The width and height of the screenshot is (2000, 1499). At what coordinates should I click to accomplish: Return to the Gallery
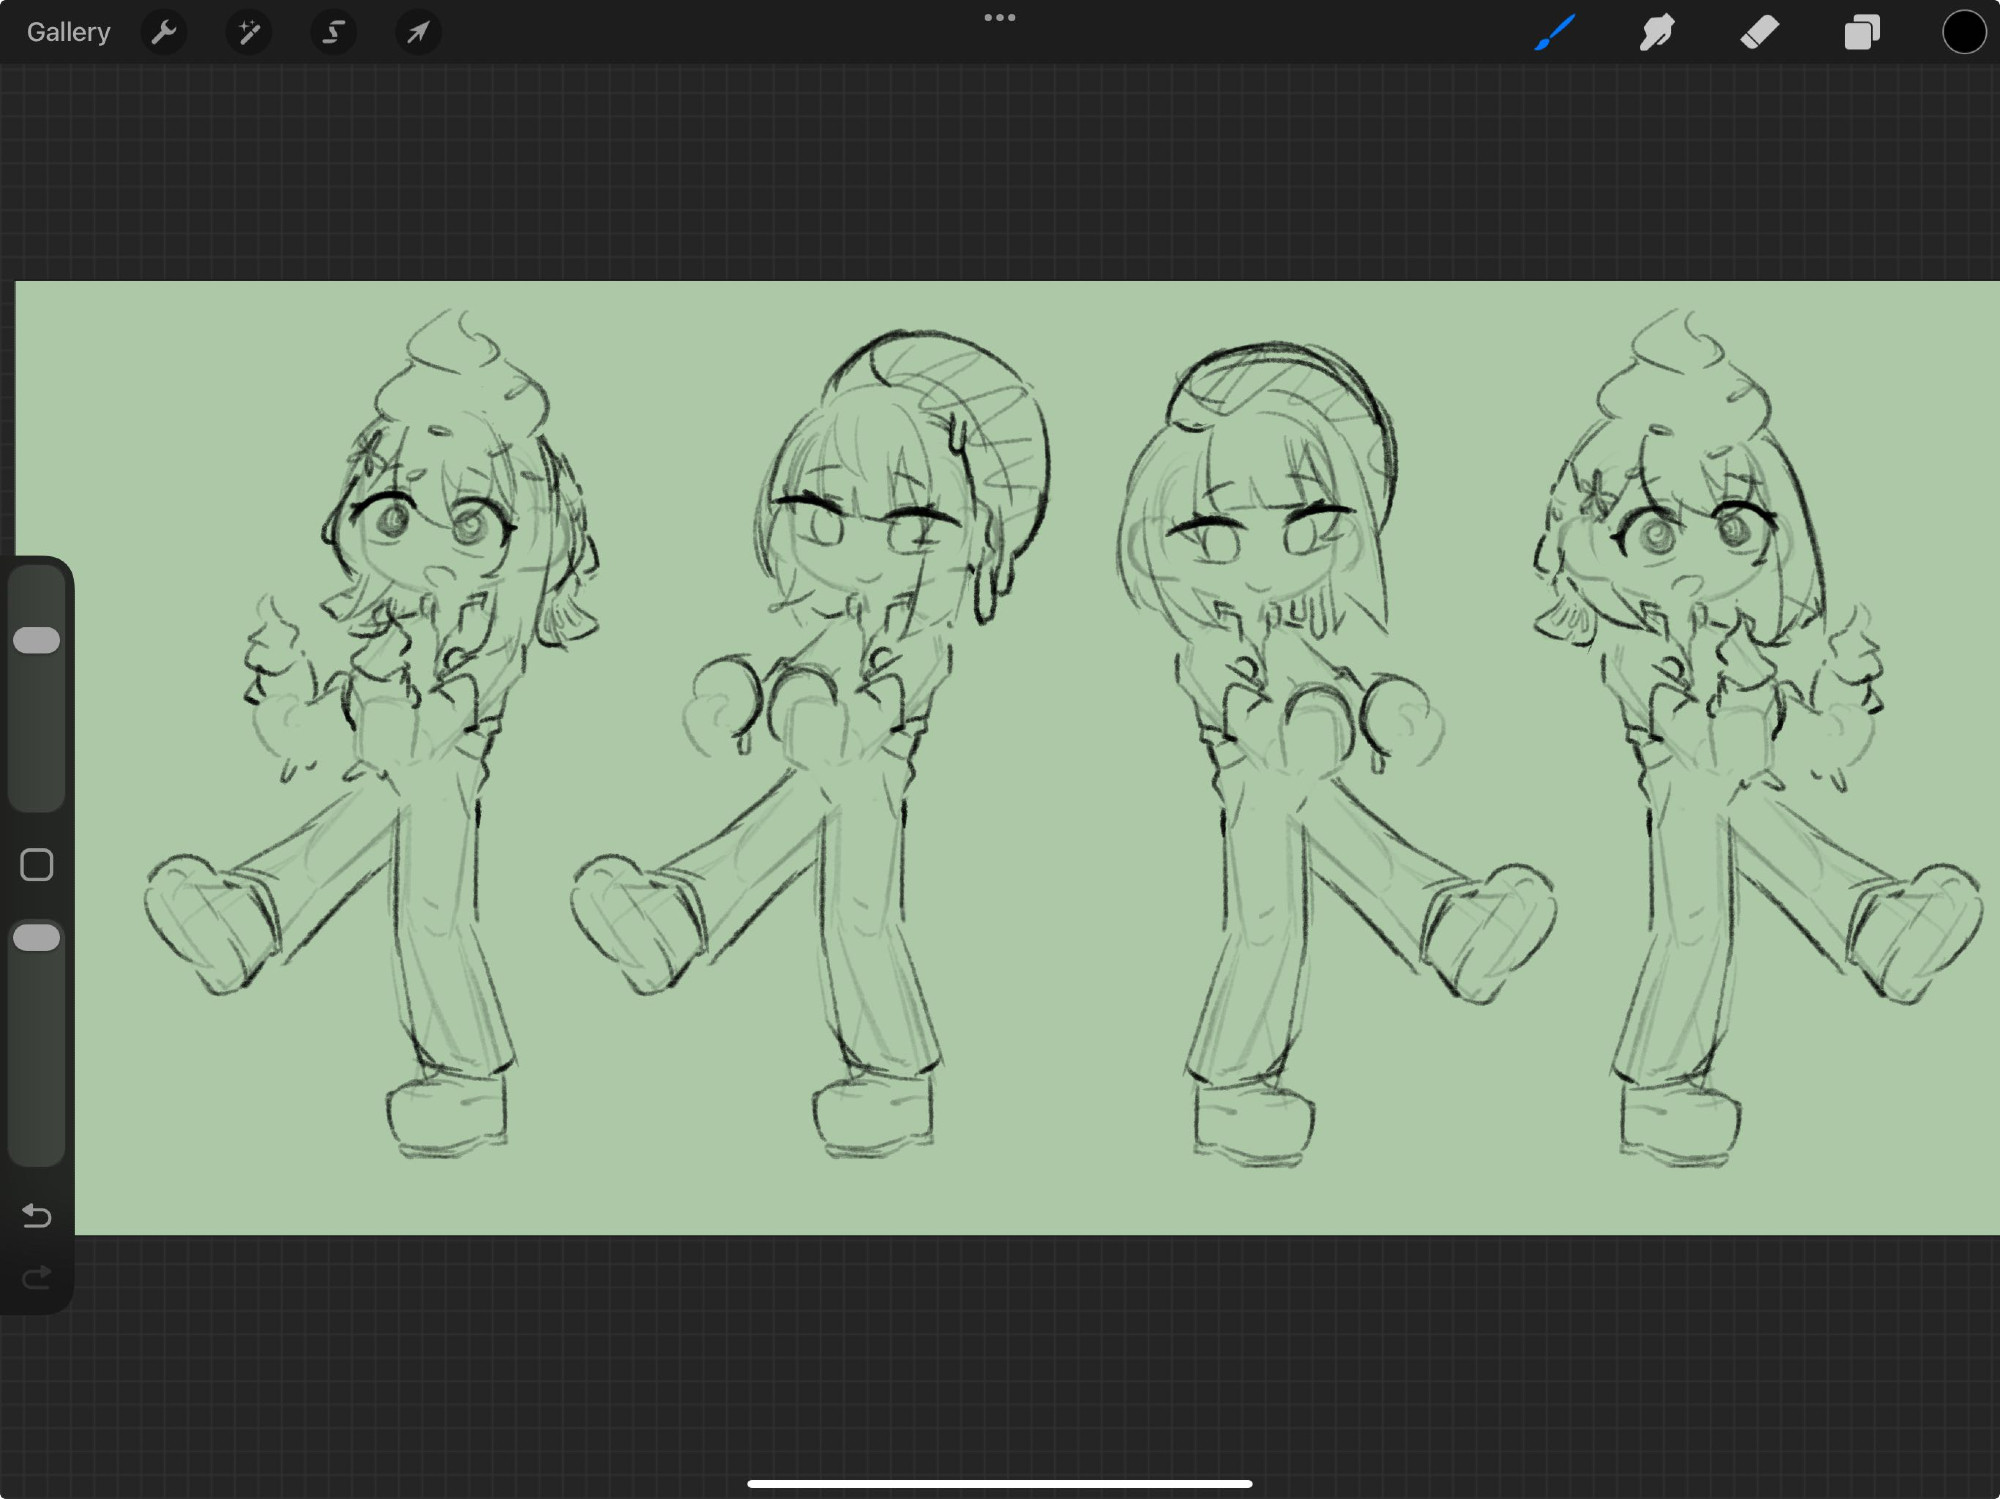tap(68, 33)
